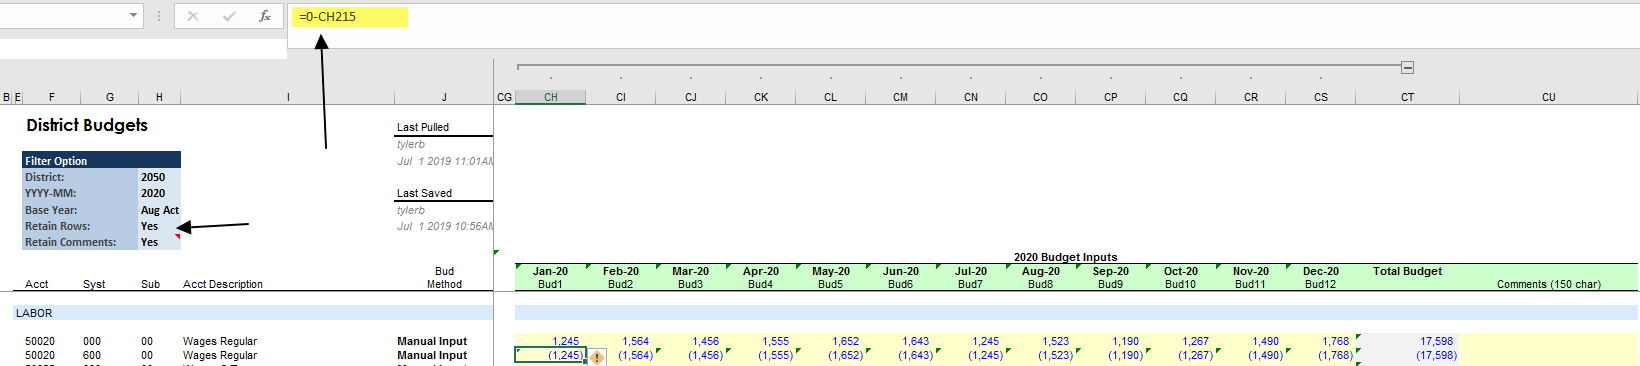The image size is (1640, 366).
Task: Click the Retain Comments Yes value
Action: tap(159, 242)
